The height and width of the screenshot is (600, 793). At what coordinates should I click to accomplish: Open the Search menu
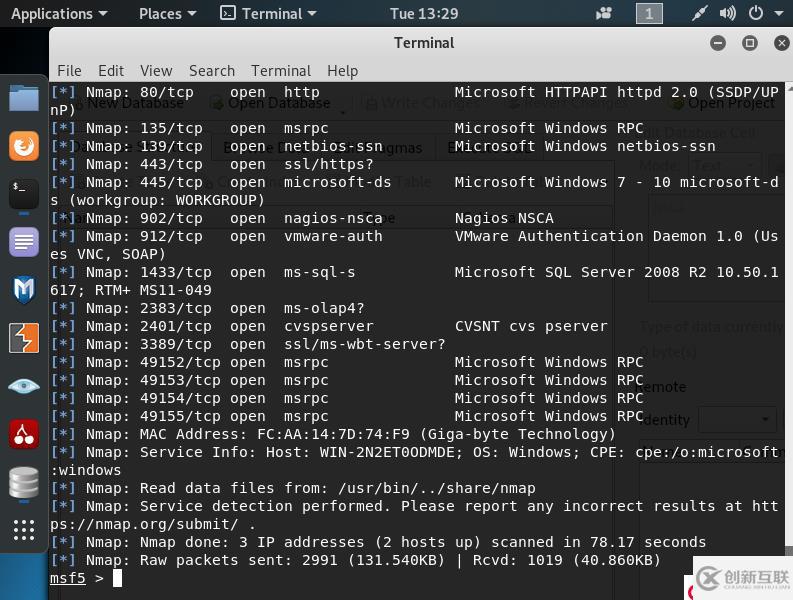tap(212, 71)
